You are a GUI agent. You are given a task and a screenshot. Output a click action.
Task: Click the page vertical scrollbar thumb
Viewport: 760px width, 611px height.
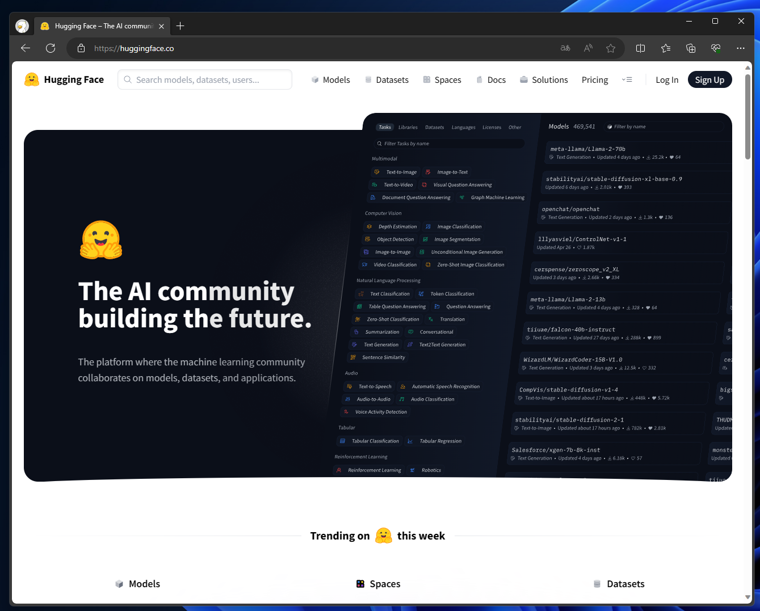[x=747, y=117]
